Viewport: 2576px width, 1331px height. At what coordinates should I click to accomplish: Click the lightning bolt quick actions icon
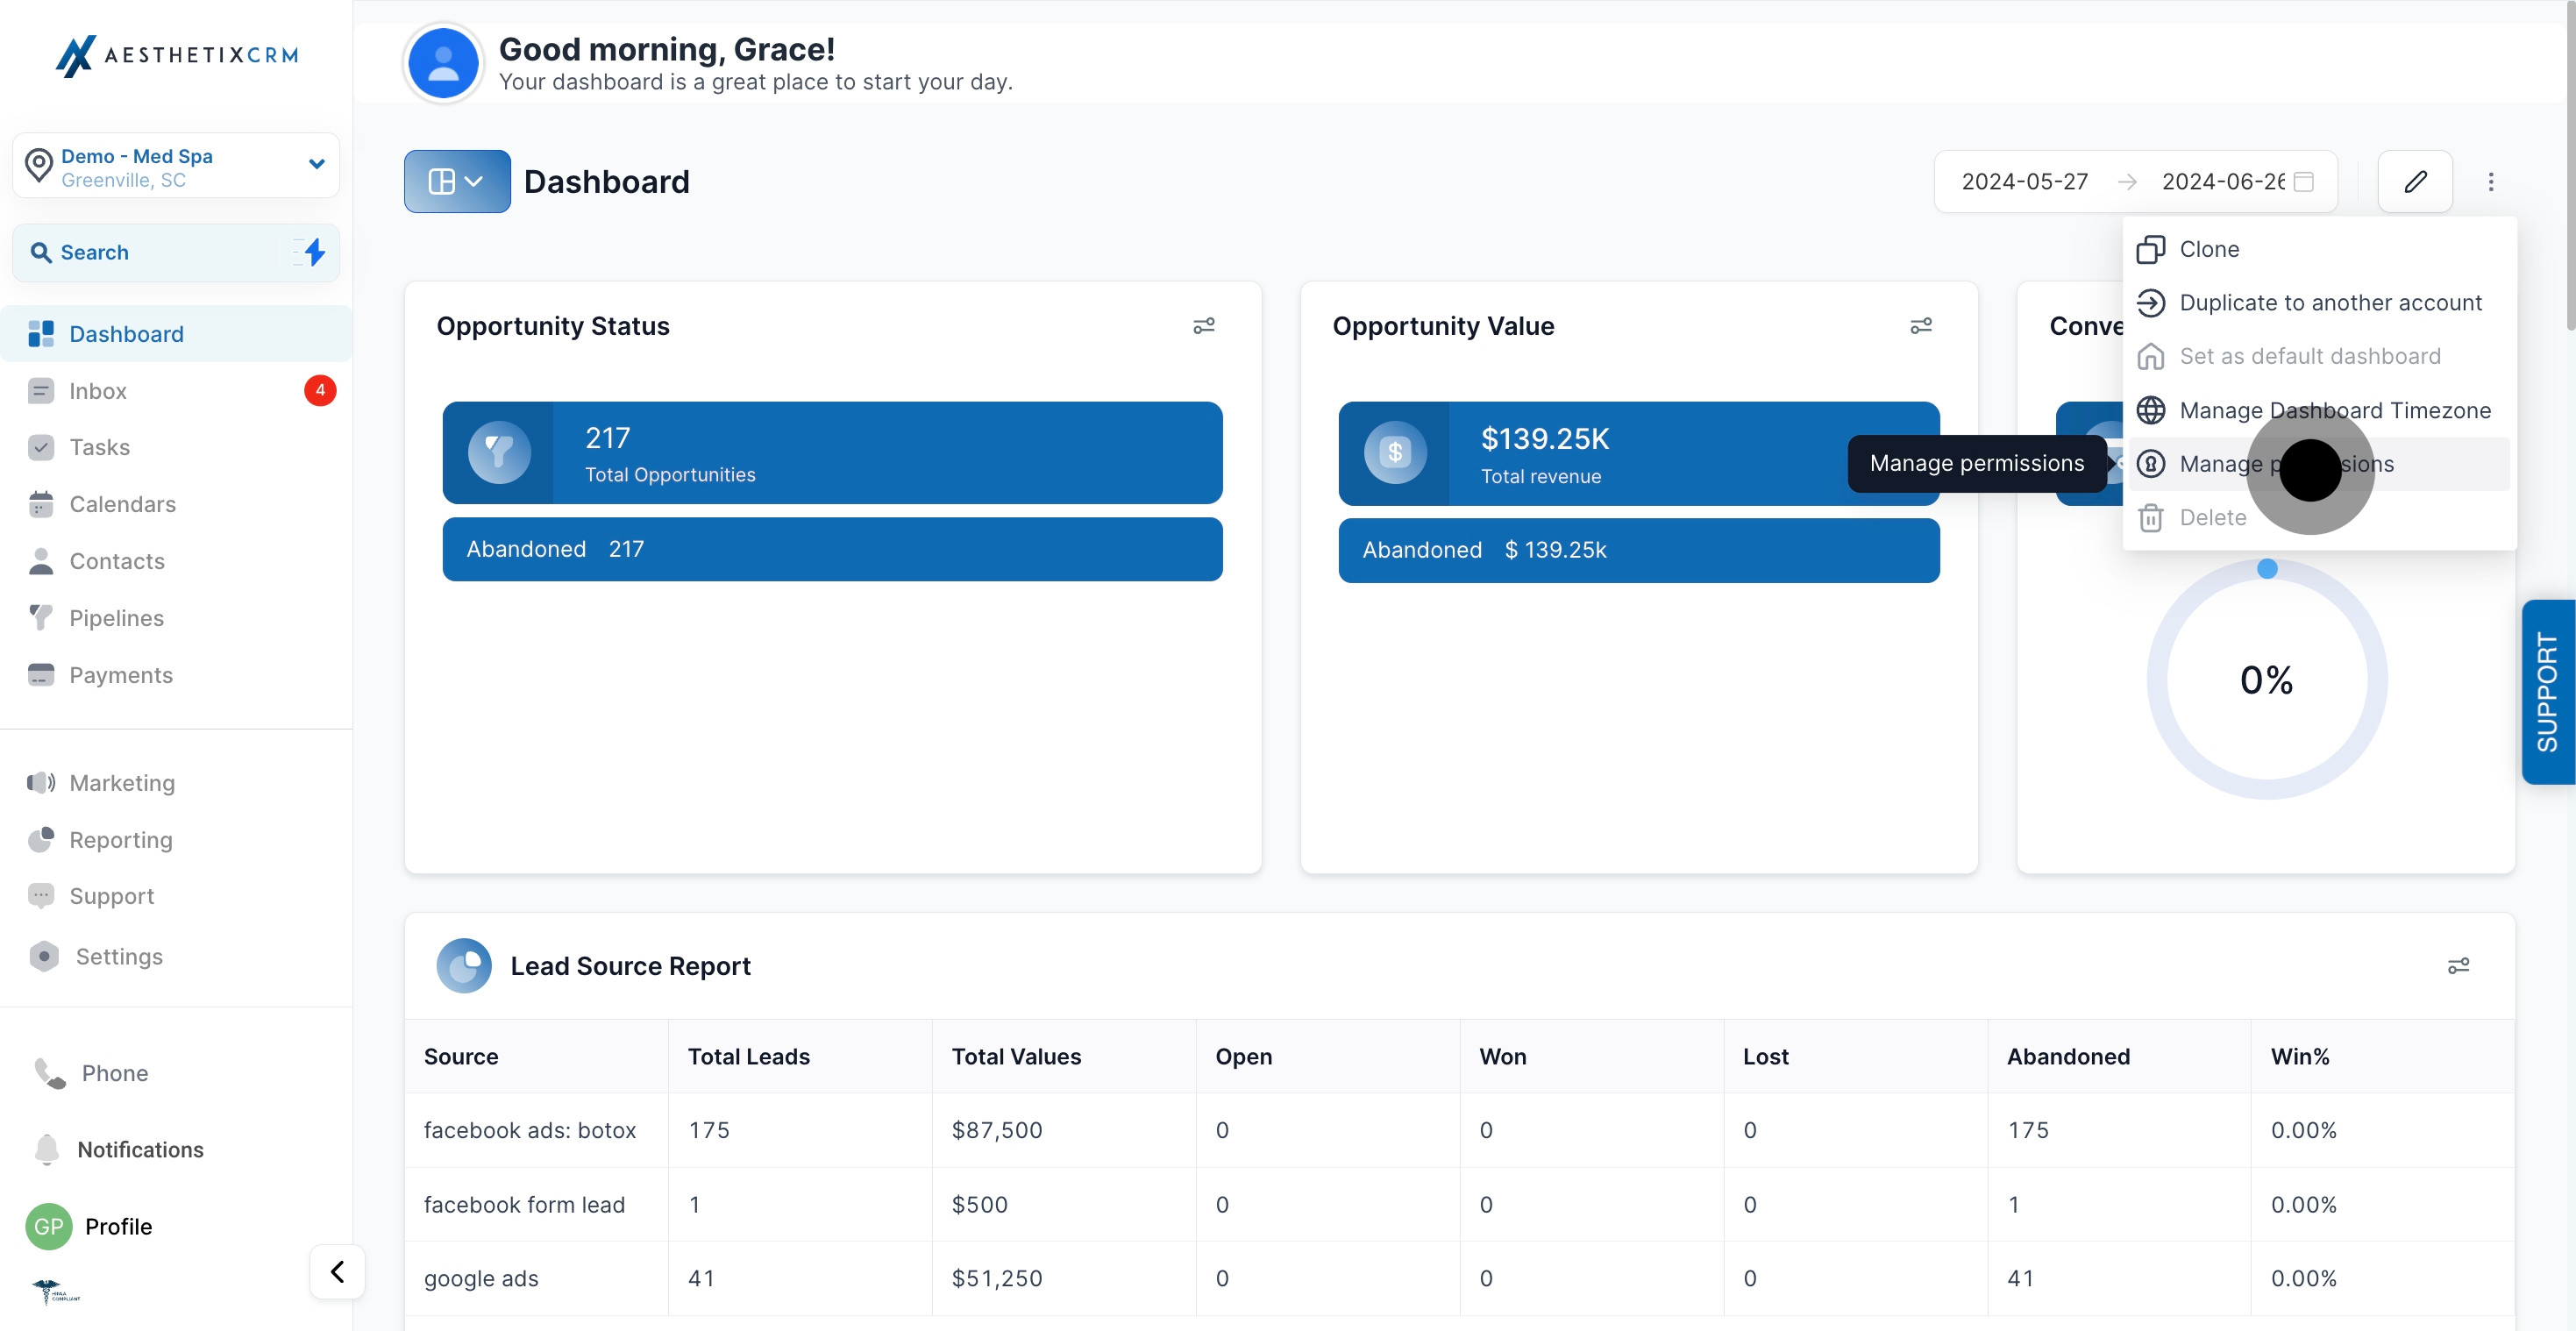click(314, 252)
